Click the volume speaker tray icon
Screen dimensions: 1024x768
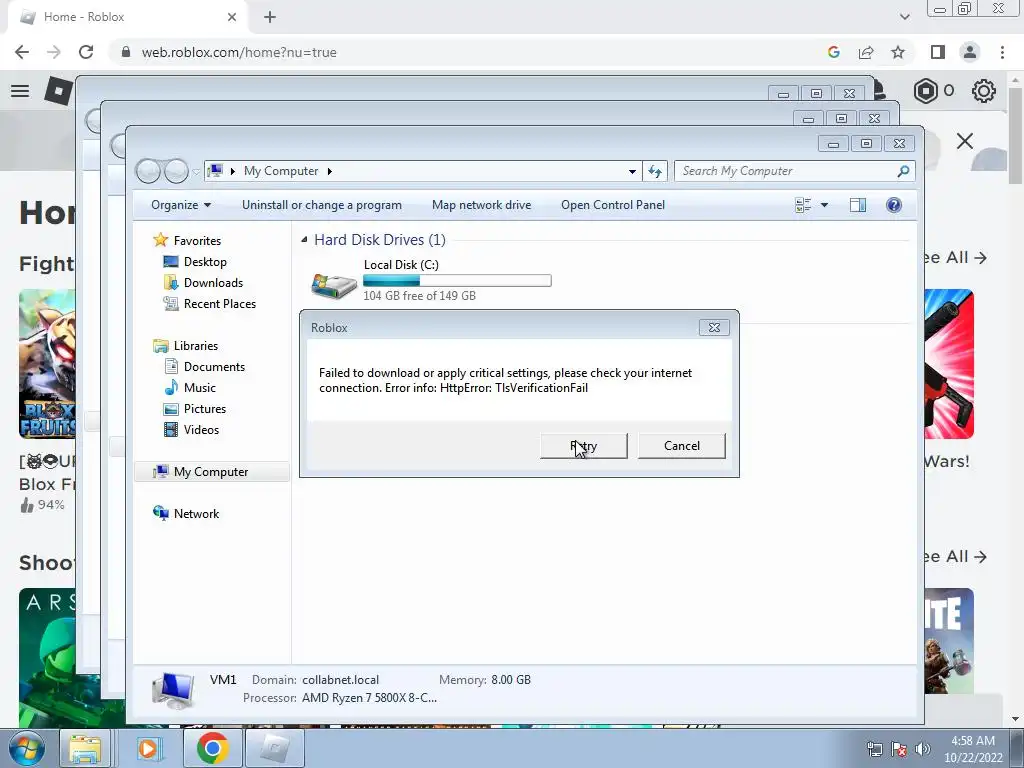[922, 749]
